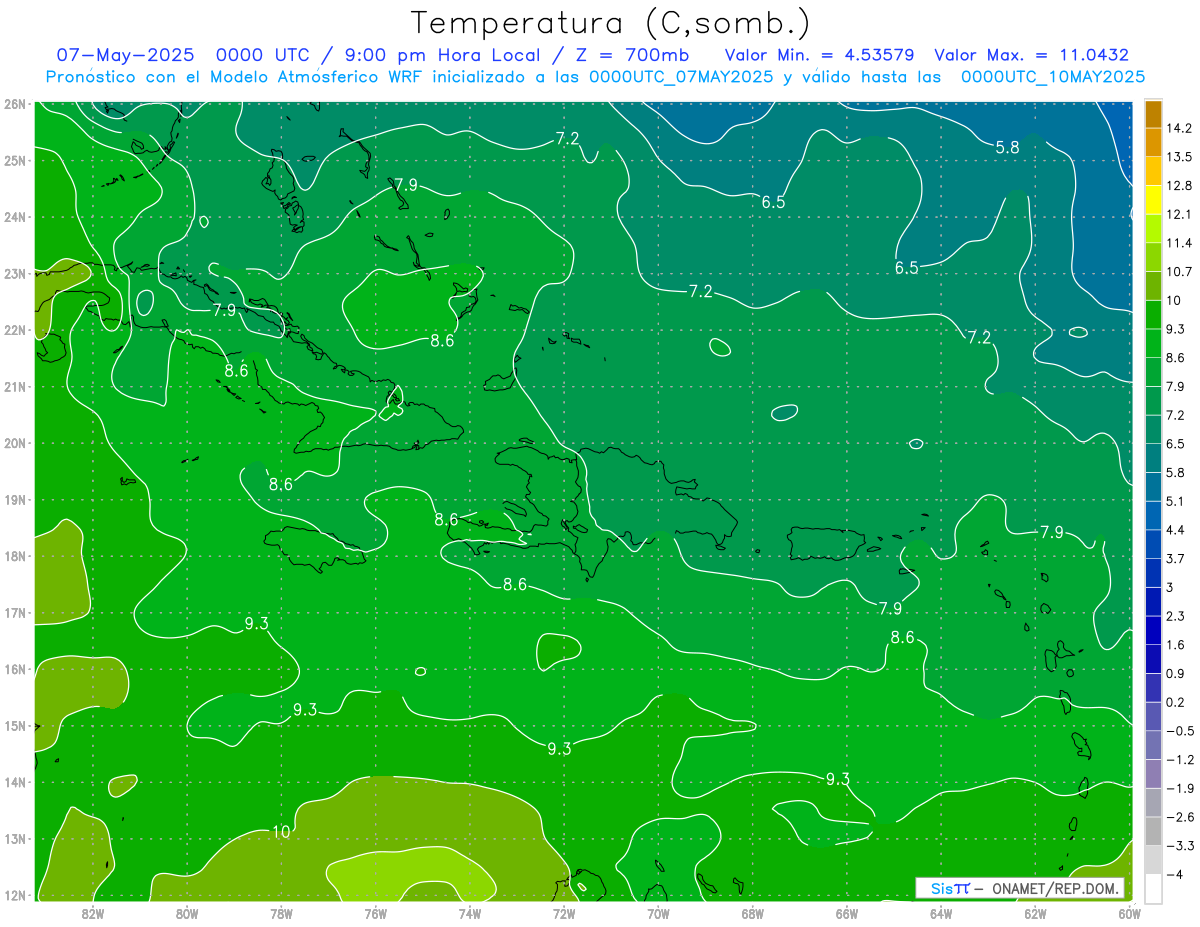Click the 82W longitude axis label
Image resolution: width=1200 pixels, height=927 pixels.
93,913
